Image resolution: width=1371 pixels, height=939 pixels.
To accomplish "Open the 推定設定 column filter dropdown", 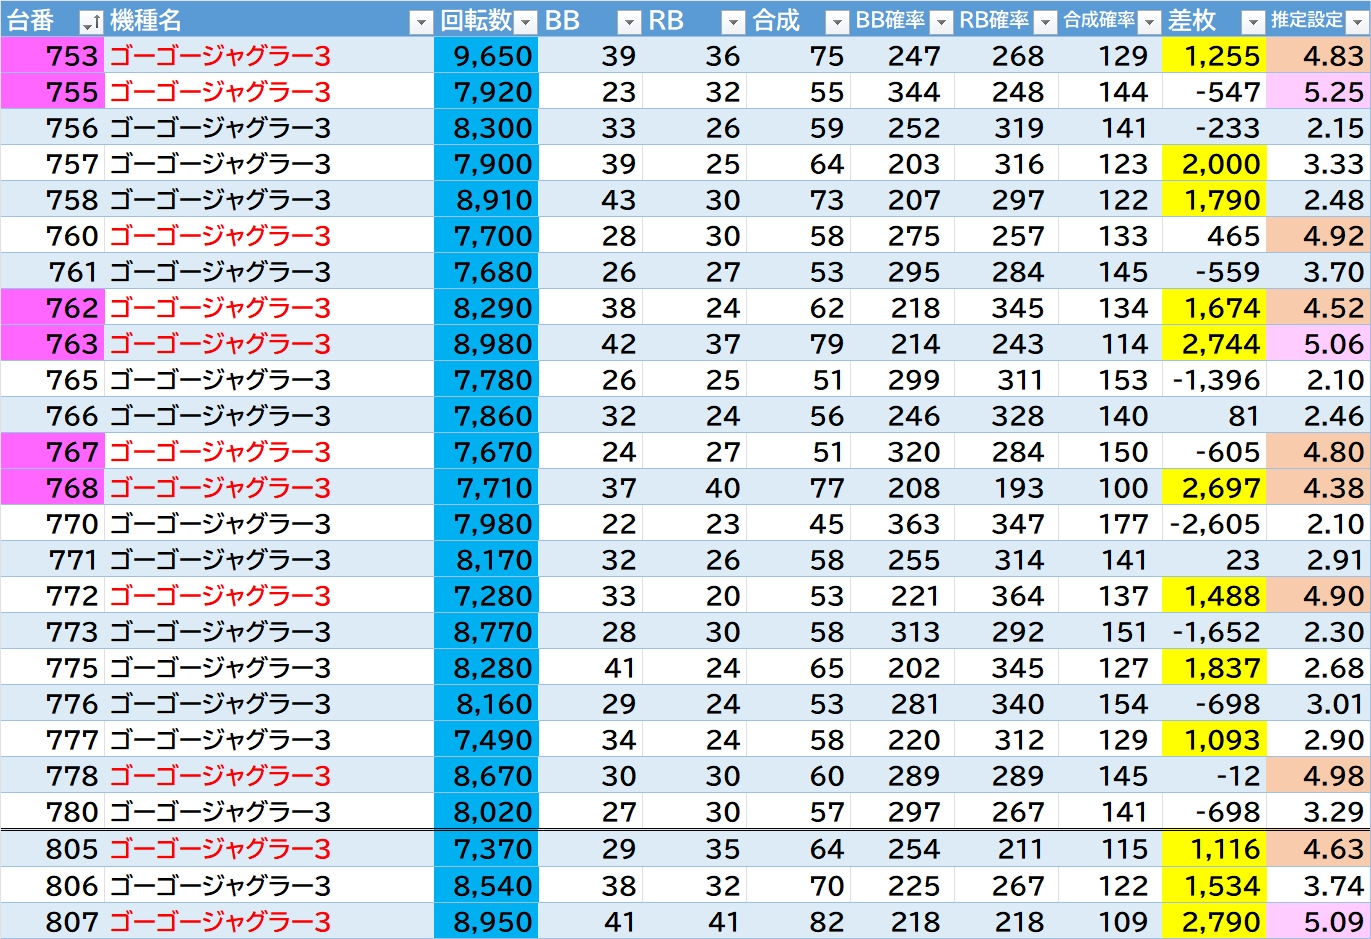I will [1357, 22].
